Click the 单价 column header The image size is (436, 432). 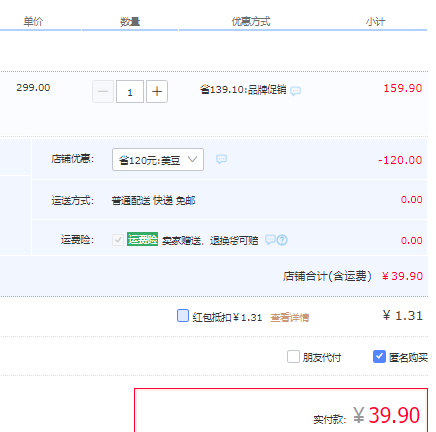[x=33, y=22]
